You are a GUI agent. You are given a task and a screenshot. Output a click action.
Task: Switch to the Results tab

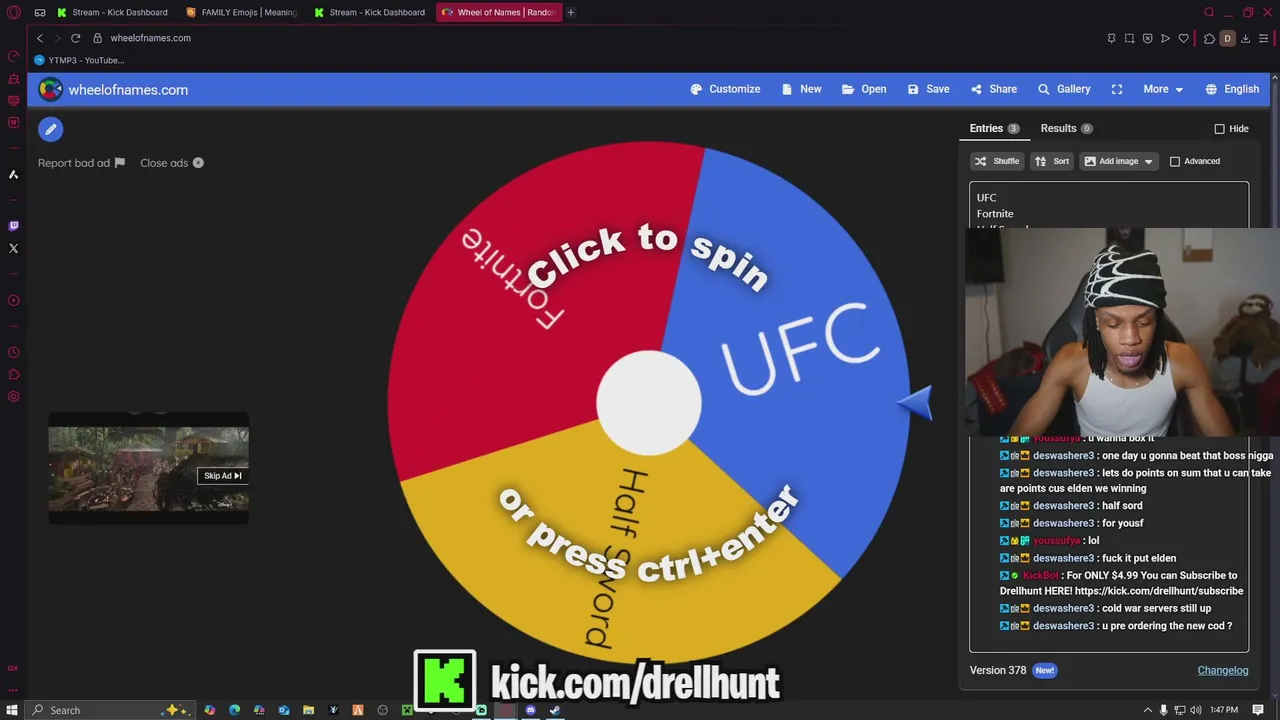(x=1066, y=128)
